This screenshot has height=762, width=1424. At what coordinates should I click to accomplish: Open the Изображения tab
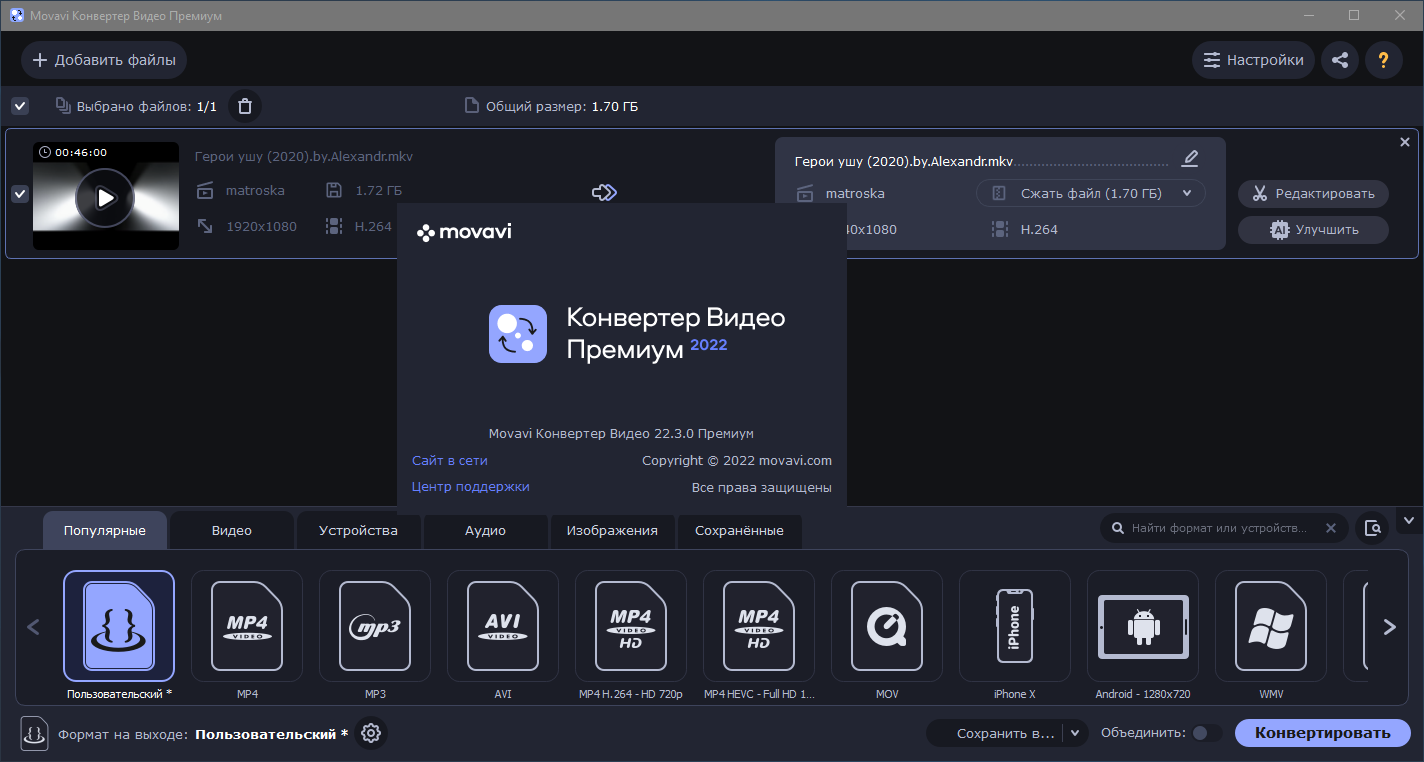(x=612, y=530)
